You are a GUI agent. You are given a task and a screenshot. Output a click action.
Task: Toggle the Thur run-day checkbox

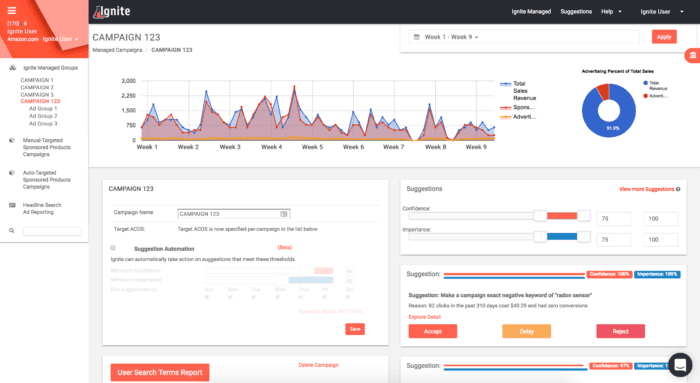pyautogui.click(x=301, y=297)
